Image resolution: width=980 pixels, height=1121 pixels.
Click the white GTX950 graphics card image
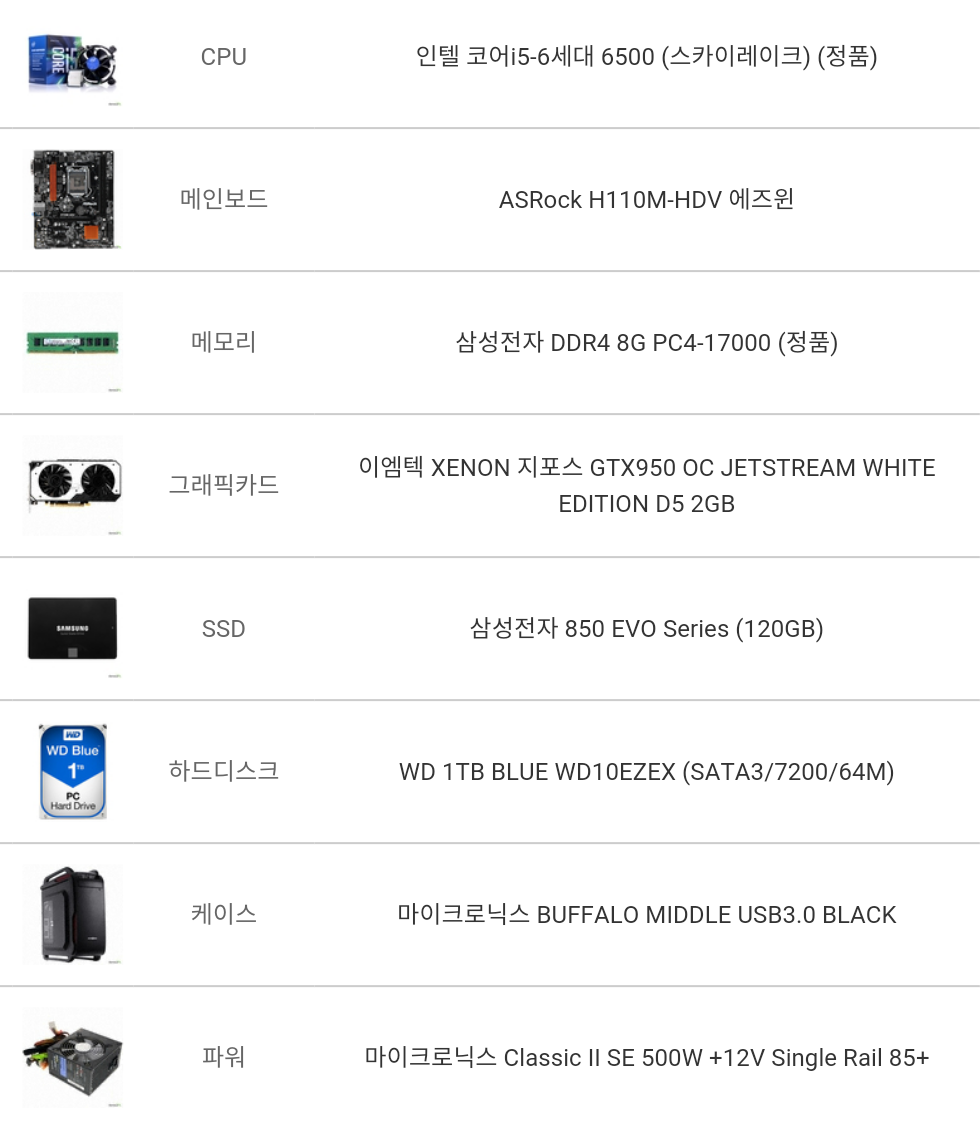click(72, 485)
